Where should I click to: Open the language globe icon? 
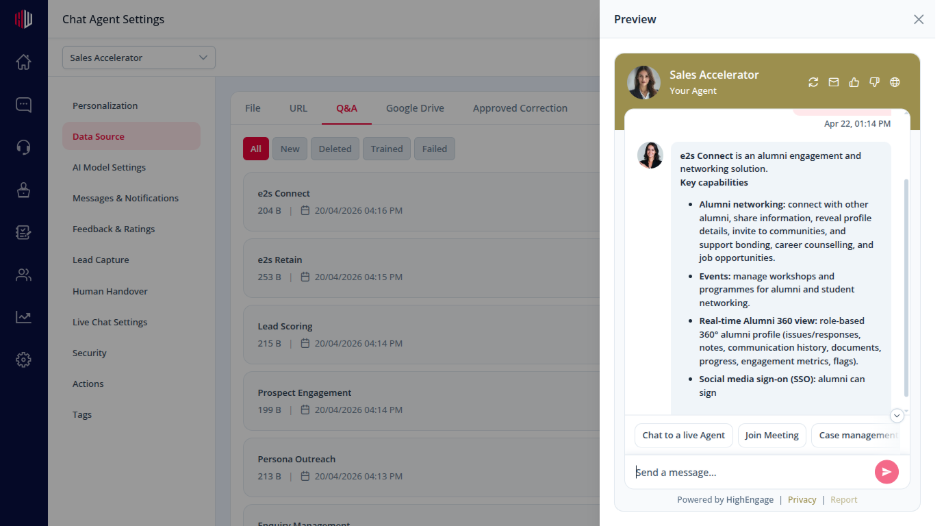point(895,82)
